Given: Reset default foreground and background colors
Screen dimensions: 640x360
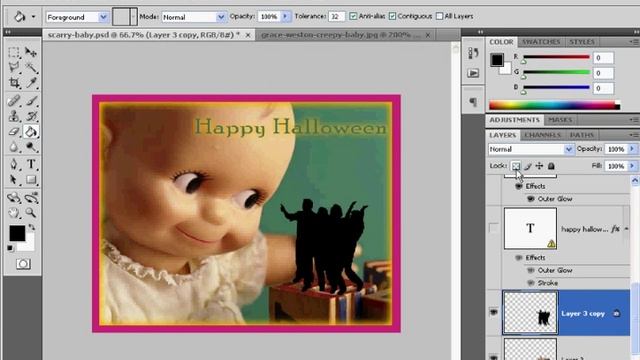Looking at the screenshot, I should (x=10, y=248).
